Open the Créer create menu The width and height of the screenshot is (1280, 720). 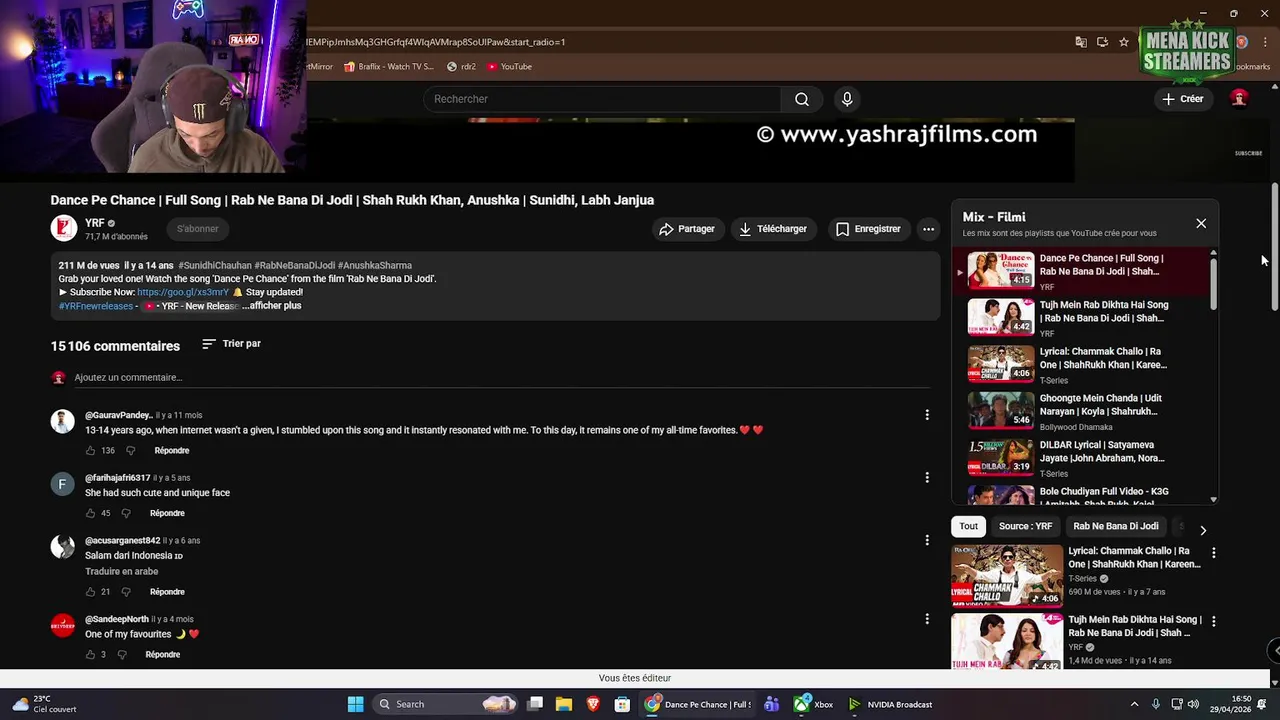1182,99
